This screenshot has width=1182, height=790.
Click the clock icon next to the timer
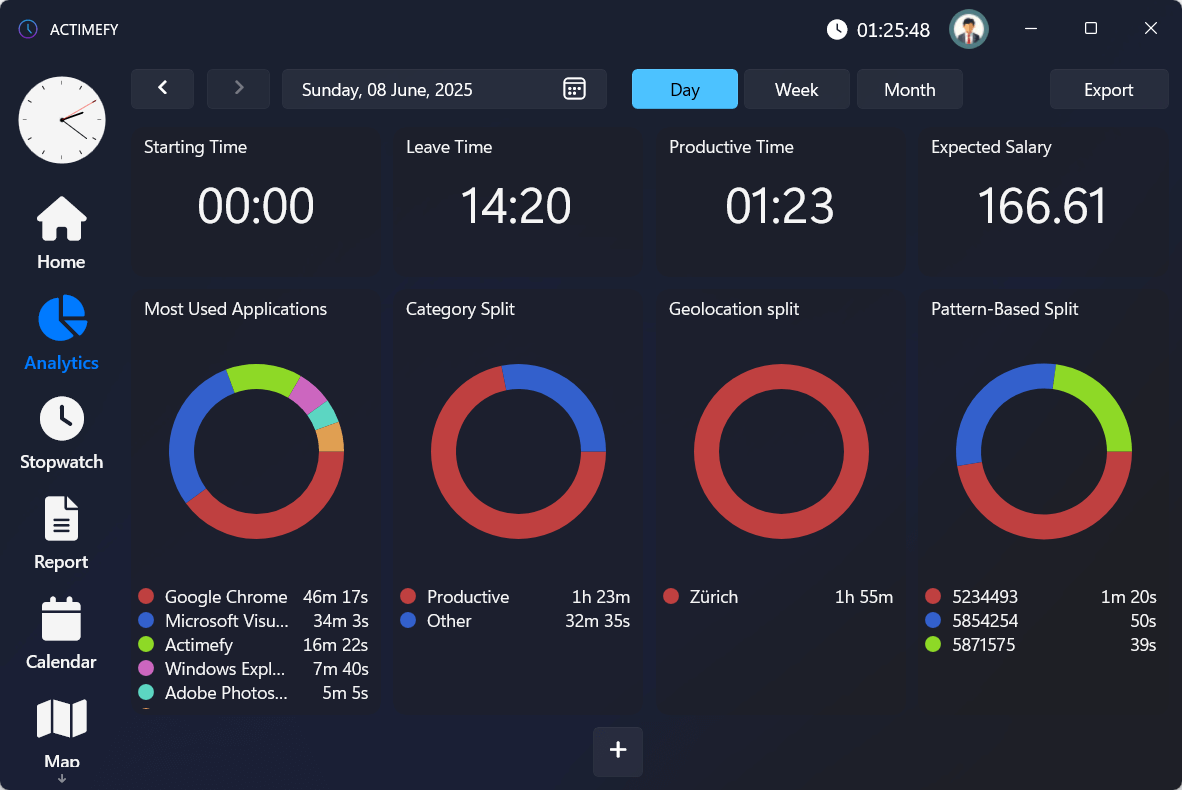(x=837, y=29)
